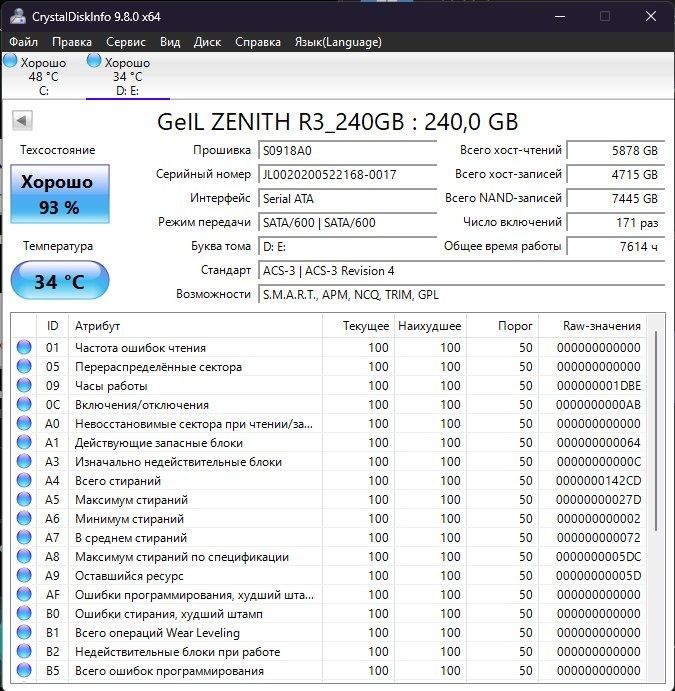Click status orb of attribute A4 row
Screen dimensions: 675x691
click(x=24, y=480)
